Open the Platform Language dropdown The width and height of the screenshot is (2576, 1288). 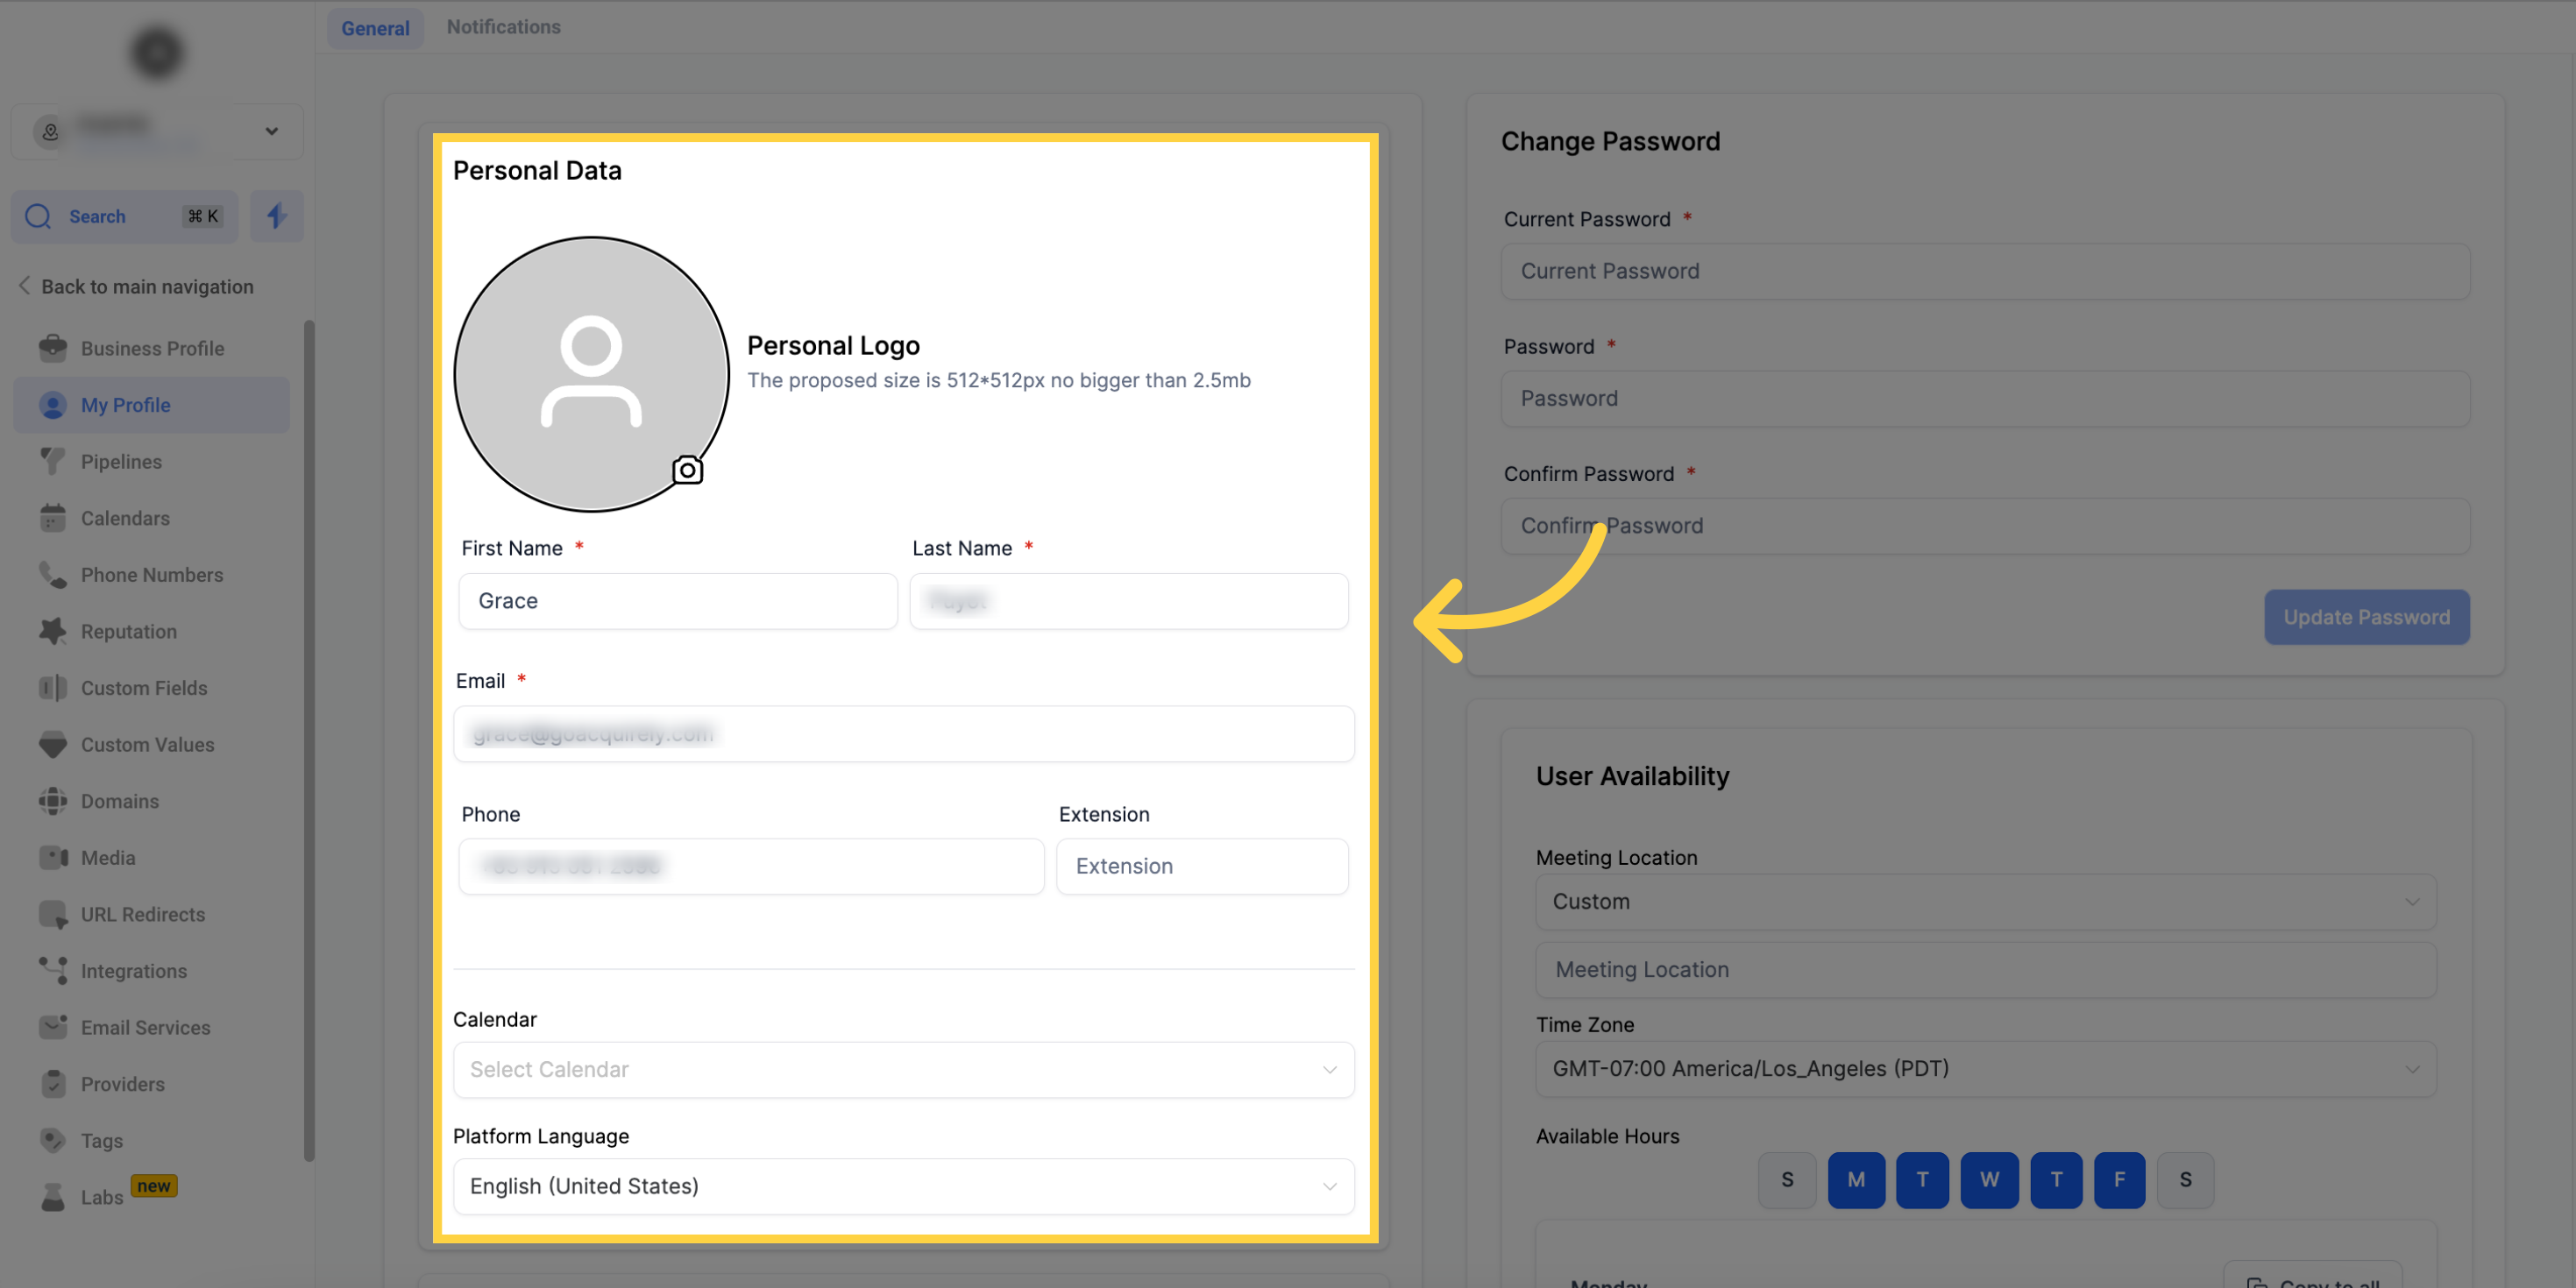[x=903, y=1186]
